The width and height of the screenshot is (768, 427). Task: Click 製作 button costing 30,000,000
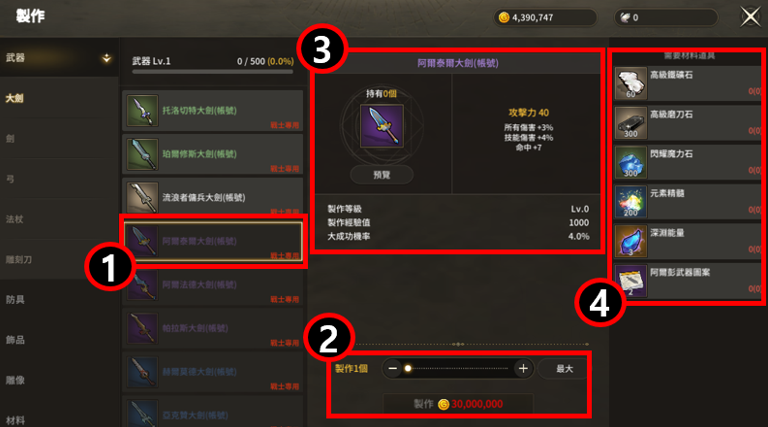[x=457, y=404]
